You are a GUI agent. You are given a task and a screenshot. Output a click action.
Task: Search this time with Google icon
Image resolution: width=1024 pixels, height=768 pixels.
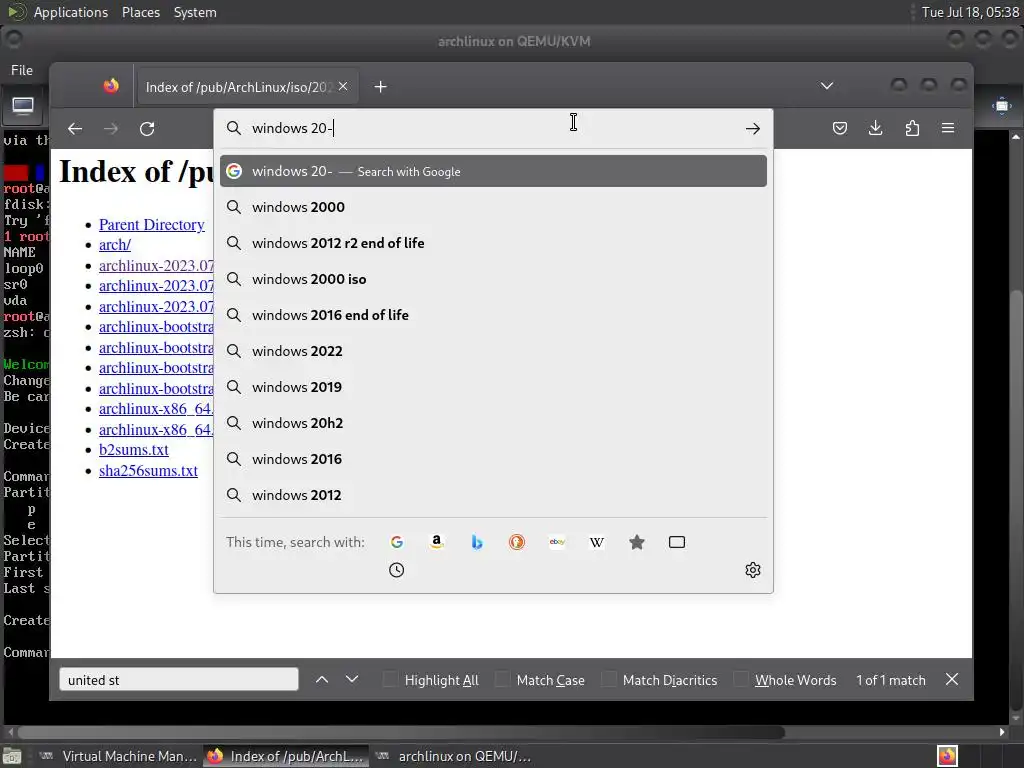point(396,542)
